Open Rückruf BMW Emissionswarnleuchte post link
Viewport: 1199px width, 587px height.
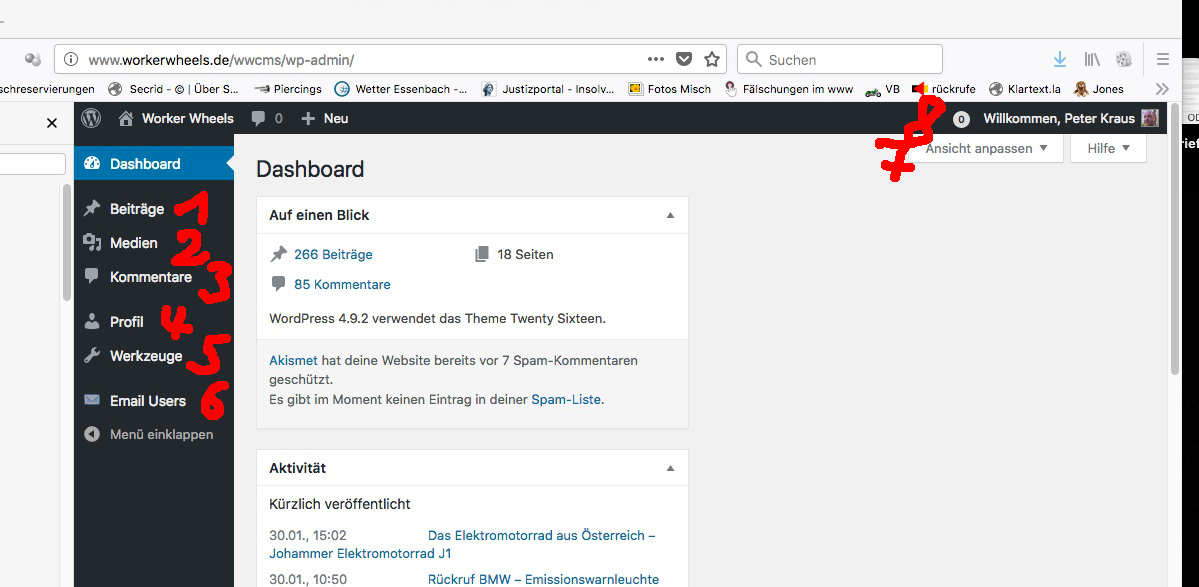click(x=543, y=579)
